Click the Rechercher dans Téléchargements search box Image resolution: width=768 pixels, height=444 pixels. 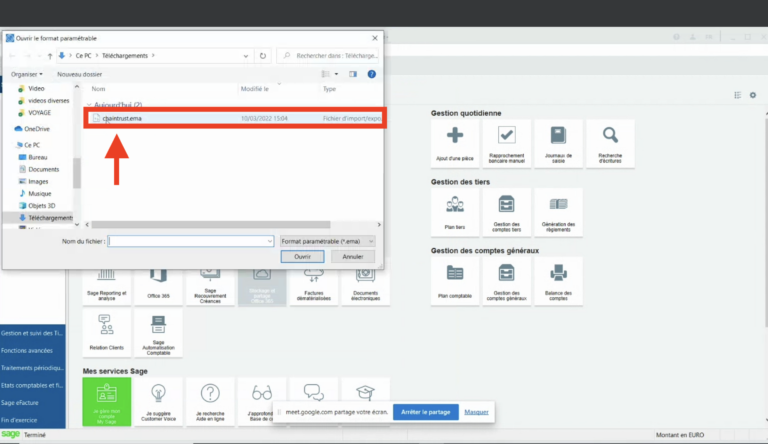click(328, 56)
